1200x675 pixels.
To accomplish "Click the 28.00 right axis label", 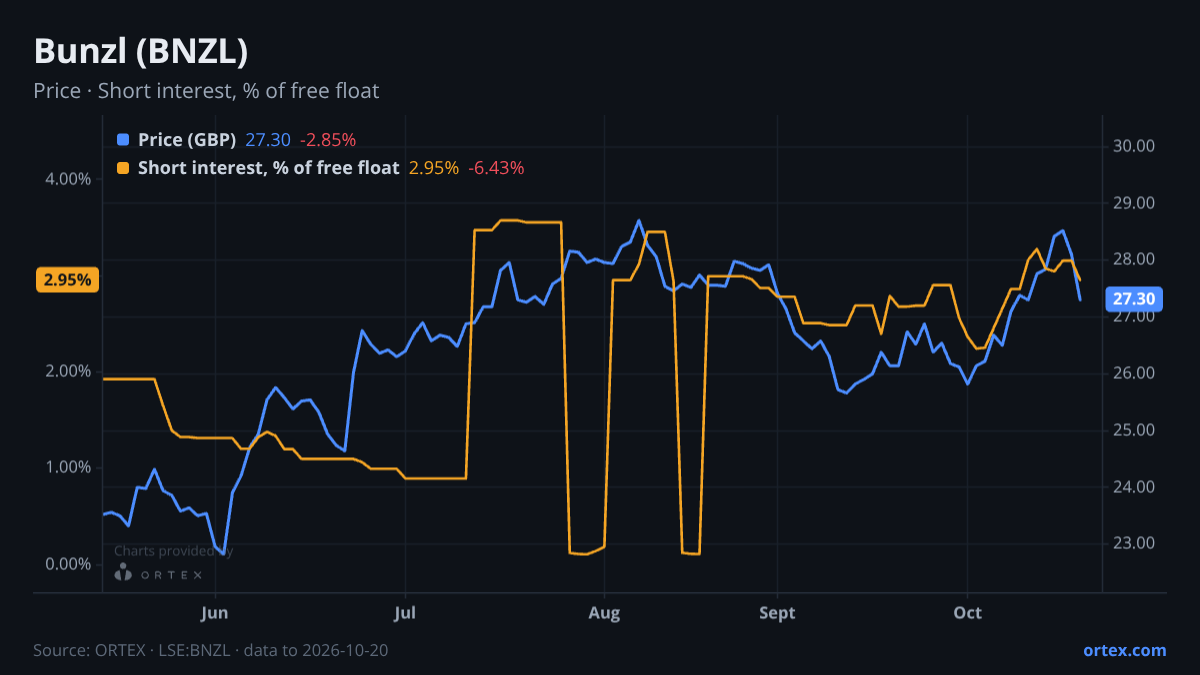I will [x=1134, y=260].
